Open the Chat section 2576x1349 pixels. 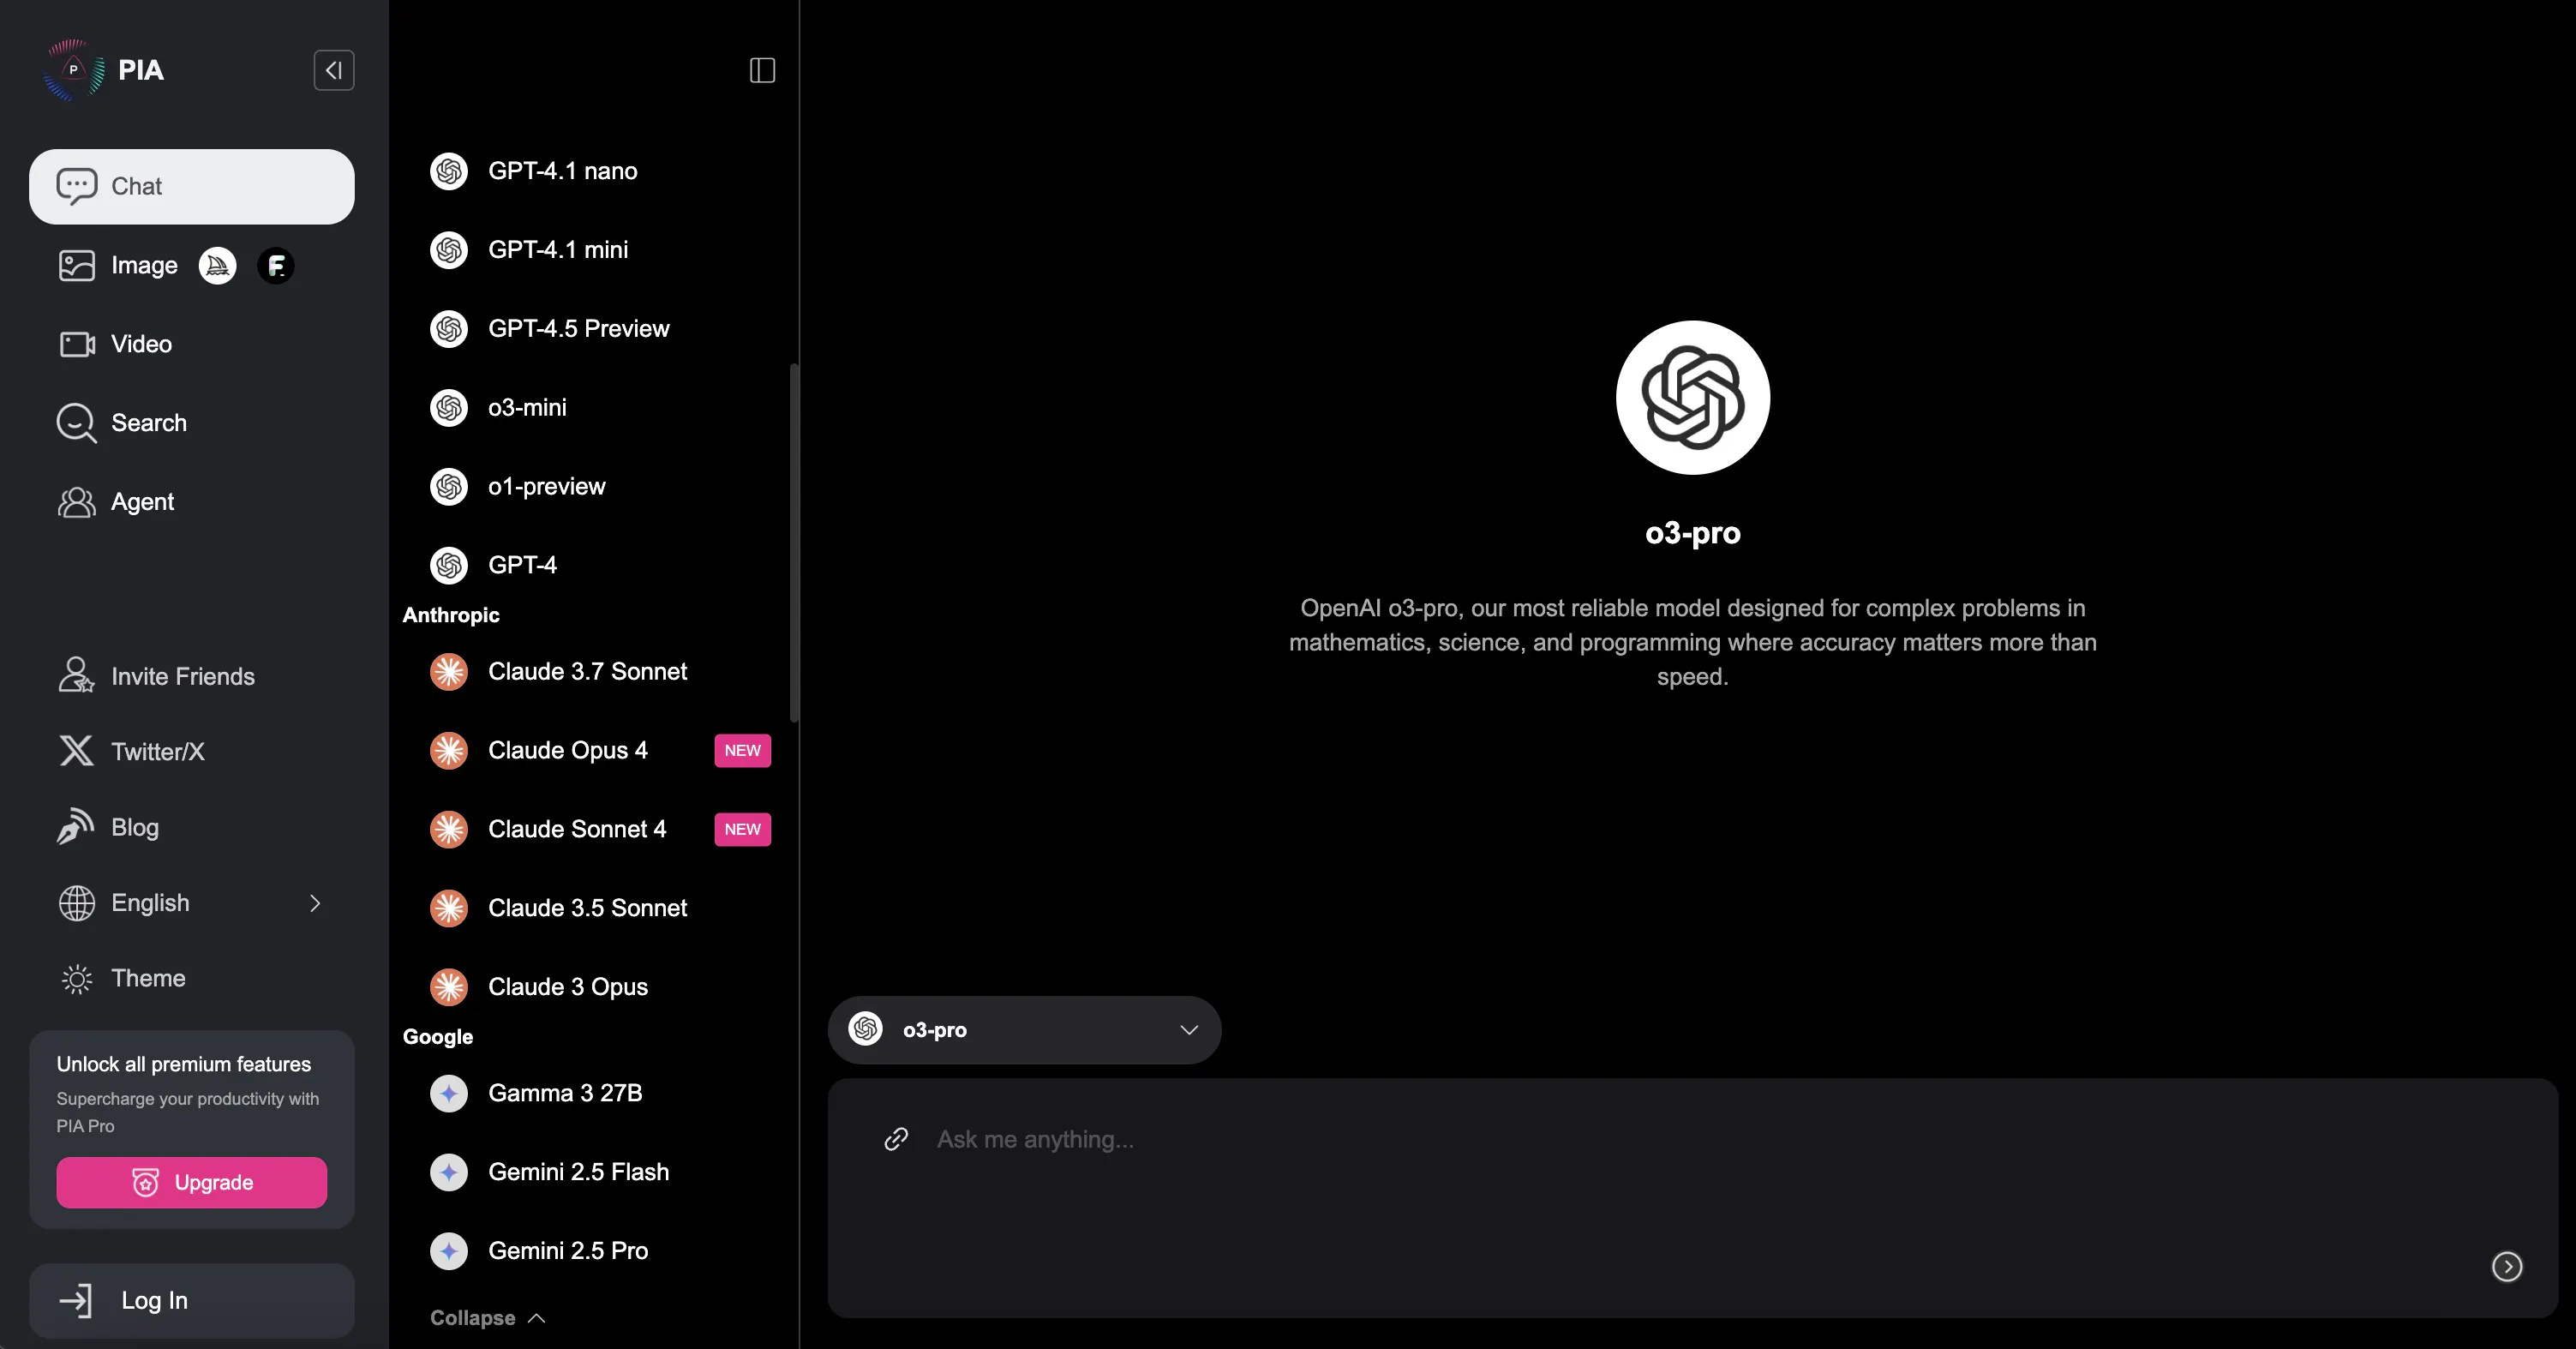click(192, 186)
